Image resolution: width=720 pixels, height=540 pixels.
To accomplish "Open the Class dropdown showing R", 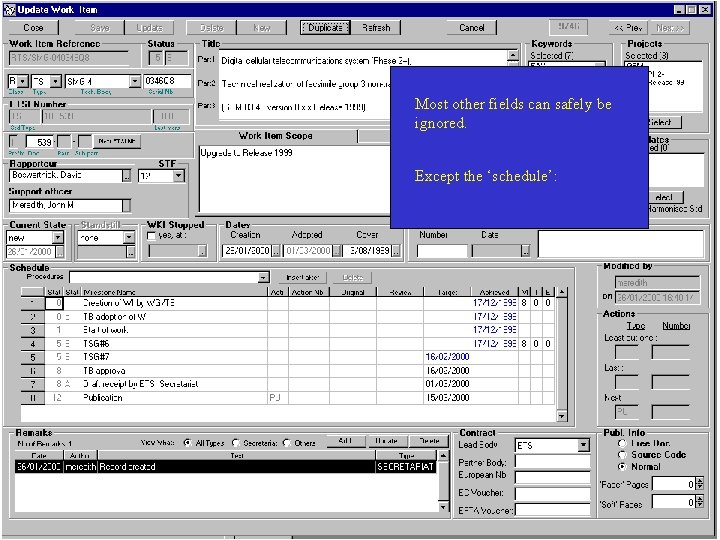I will (23, 81).
